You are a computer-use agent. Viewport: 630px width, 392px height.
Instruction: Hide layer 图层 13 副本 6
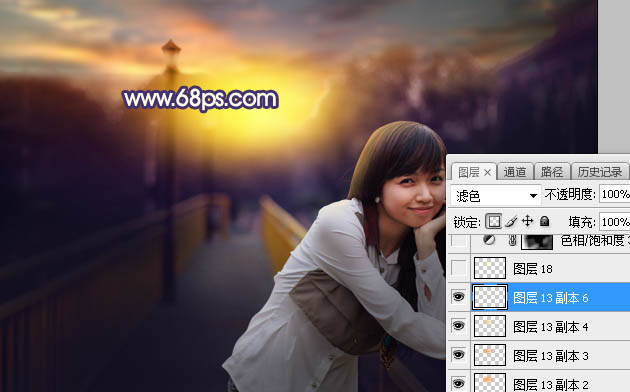(x=458, y=297)
